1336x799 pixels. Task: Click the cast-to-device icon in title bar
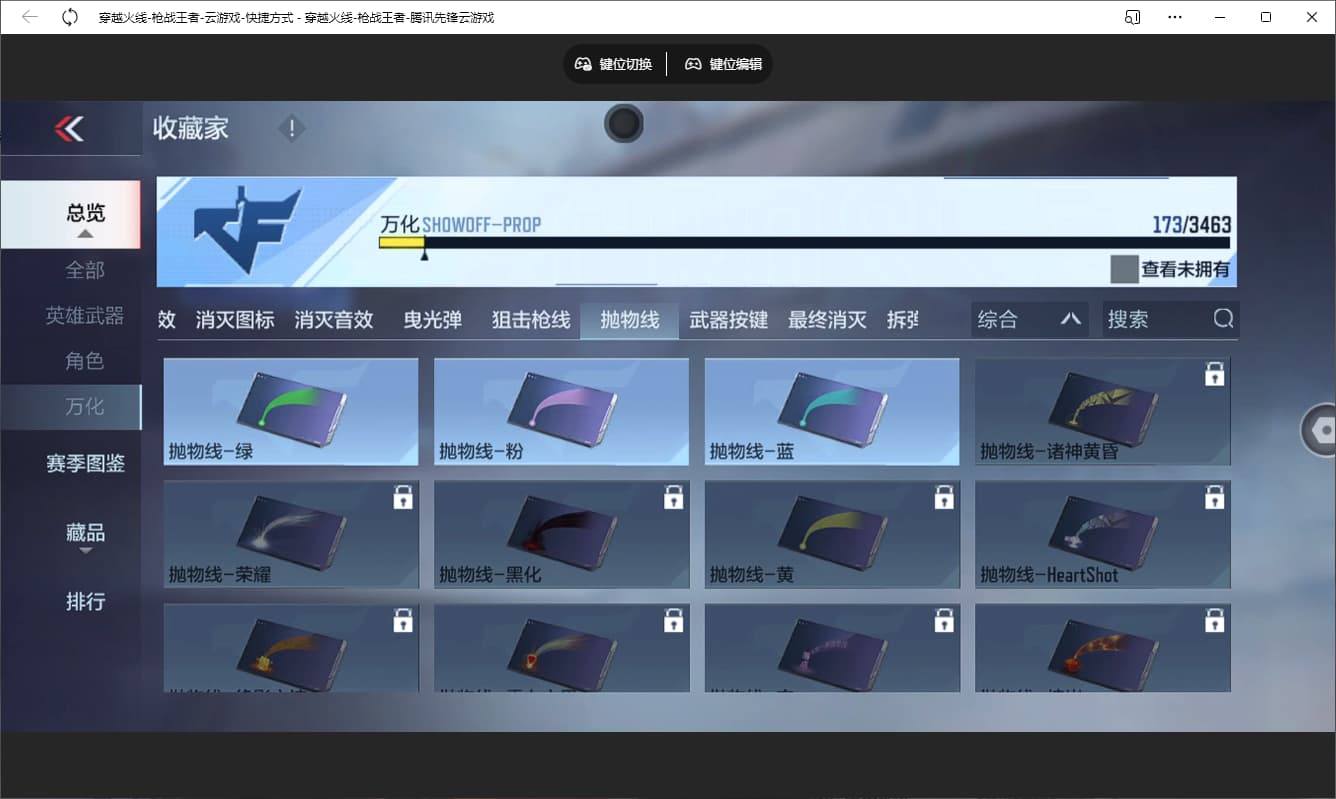pos(1132,16)
